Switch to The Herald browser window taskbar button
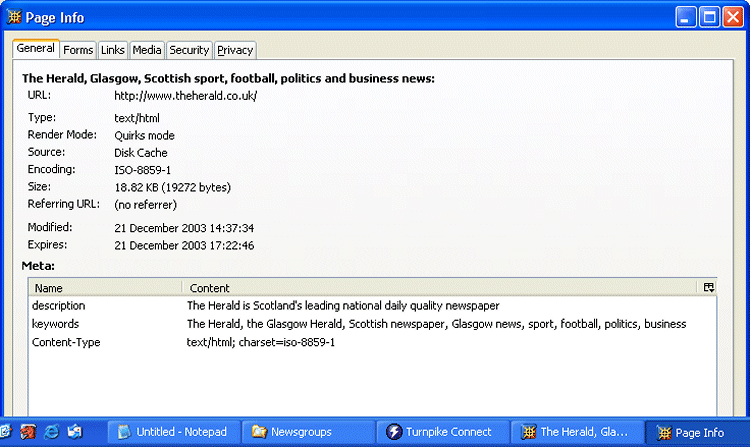This screenshot has height=447, width=750. (x=577, y=432)
